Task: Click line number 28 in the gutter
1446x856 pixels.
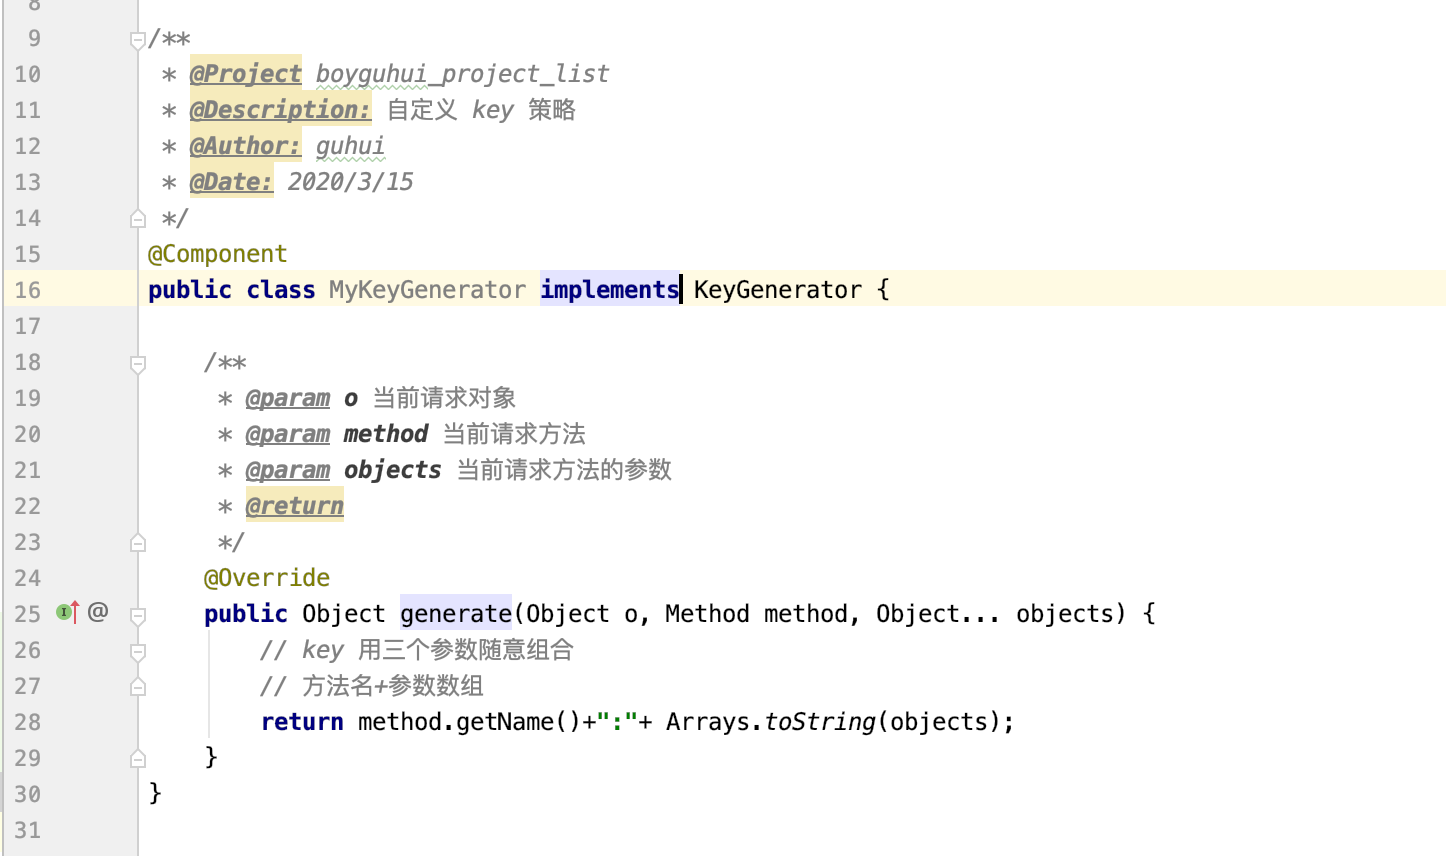Action: tap(28, 722)
